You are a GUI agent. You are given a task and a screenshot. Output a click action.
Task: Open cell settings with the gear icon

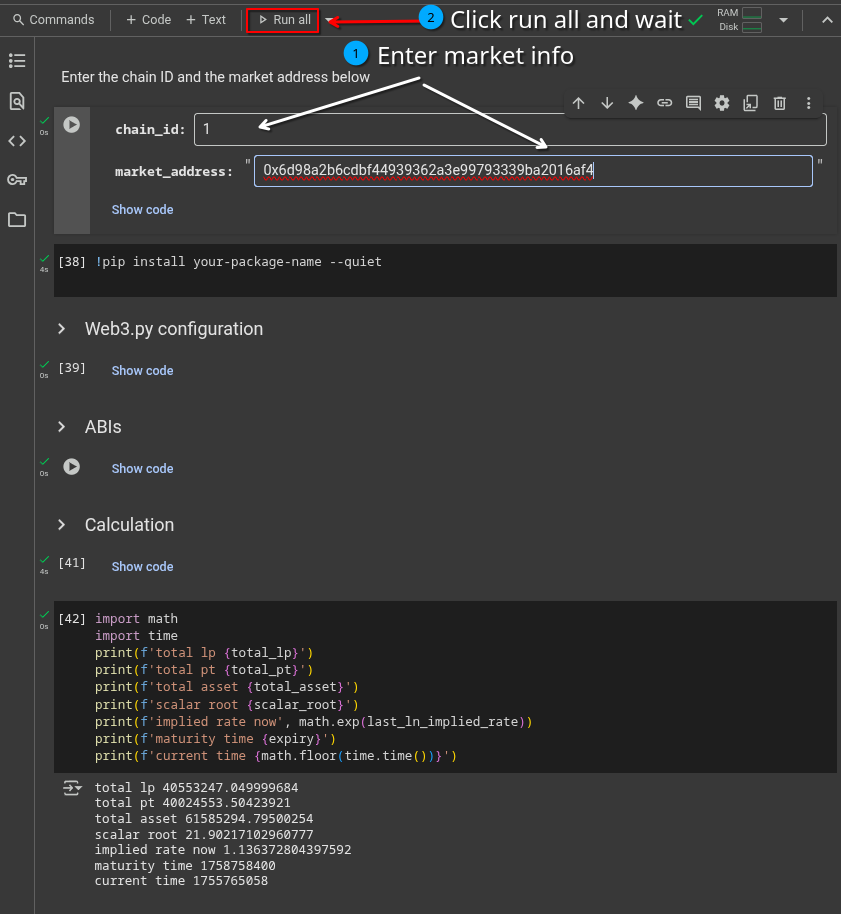click(x=722, y=103)
